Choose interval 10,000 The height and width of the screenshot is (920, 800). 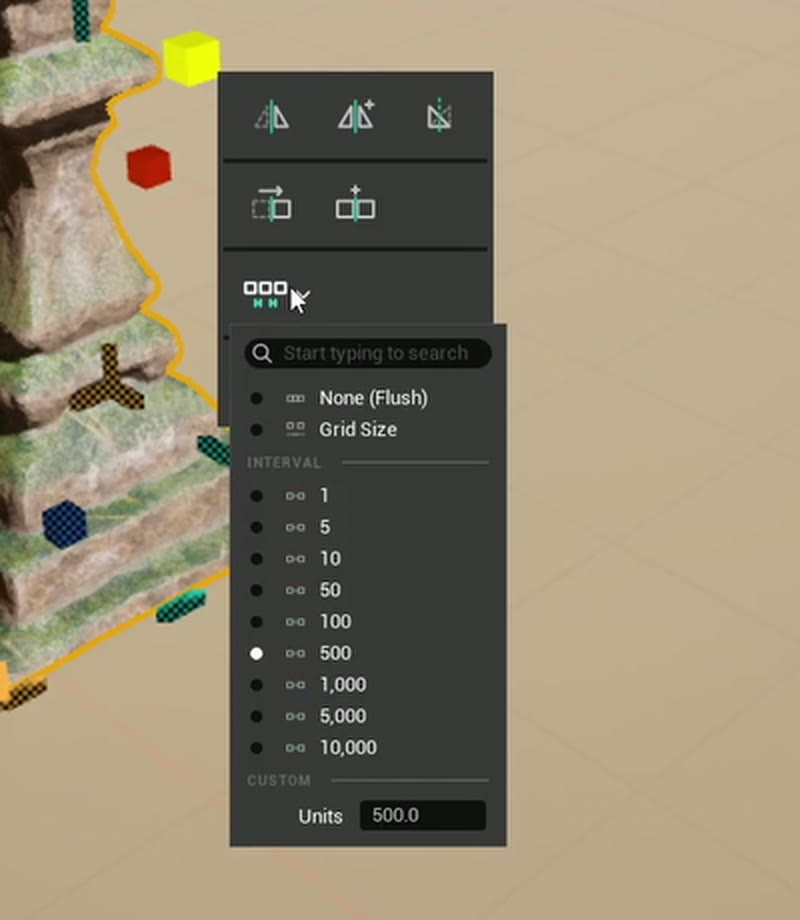tap(368, 748)
